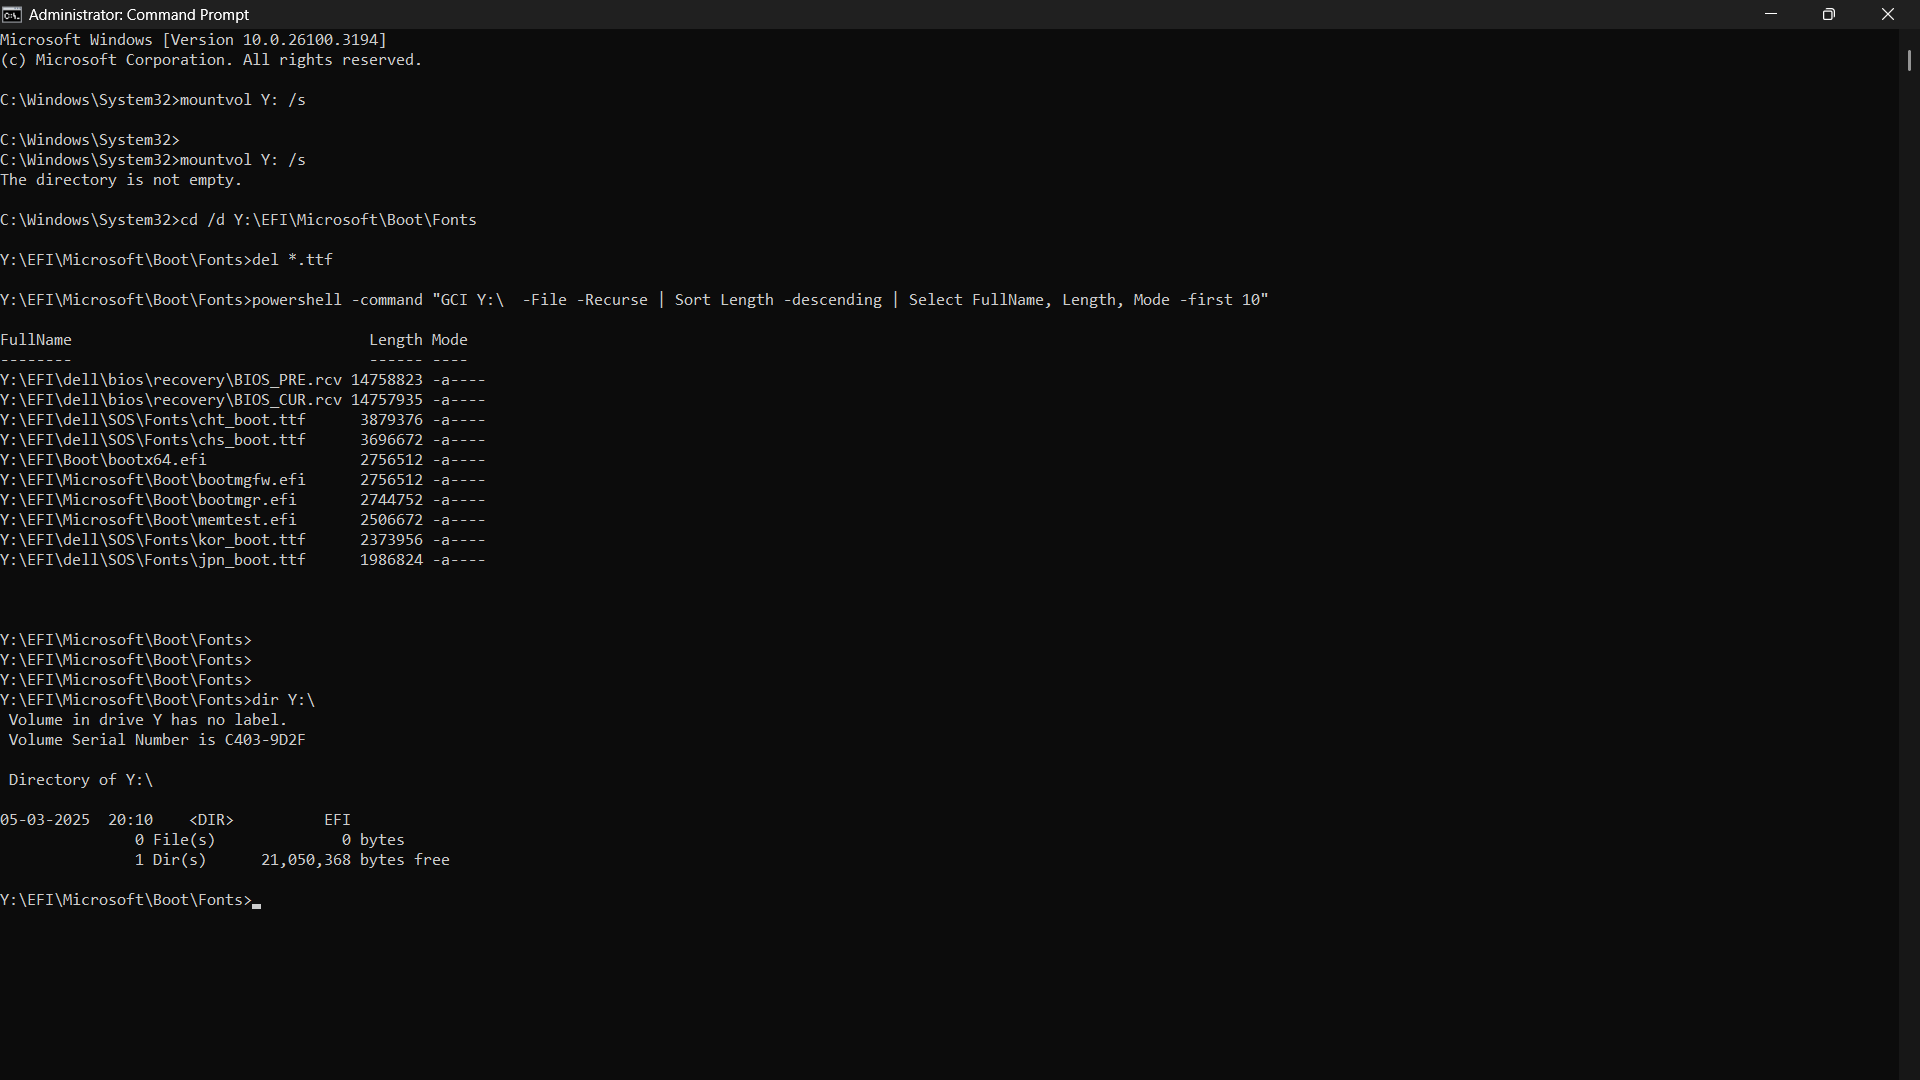Click the bootx64.efi file path
This screenshot has height=1080, width=1920.
(x=103, y=460)
